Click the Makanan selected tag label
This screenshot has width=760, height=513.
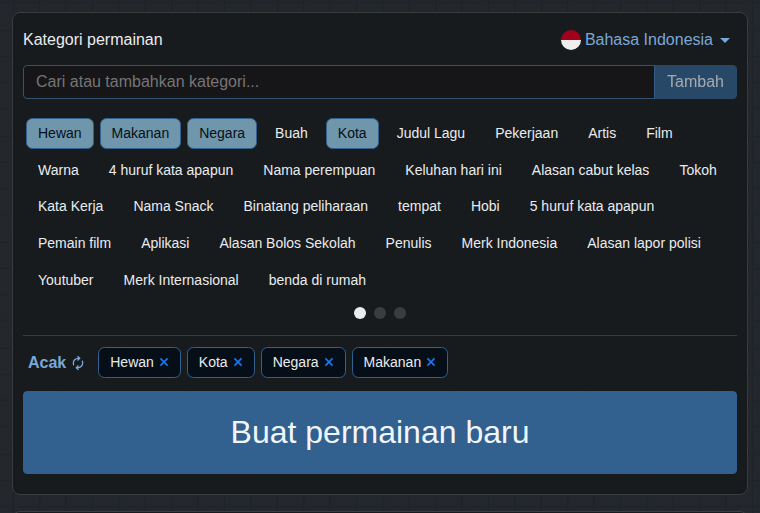(x=392, y=362)
